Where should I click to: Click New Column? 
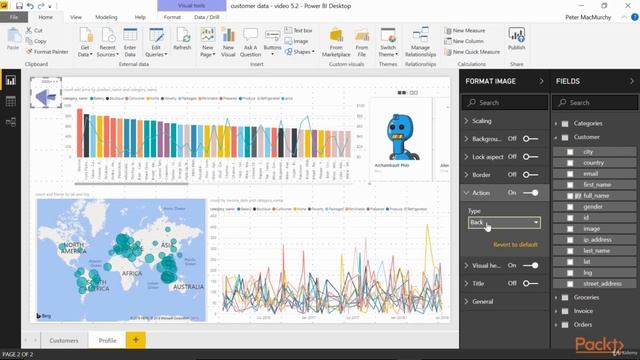click(x=464, y=41)
